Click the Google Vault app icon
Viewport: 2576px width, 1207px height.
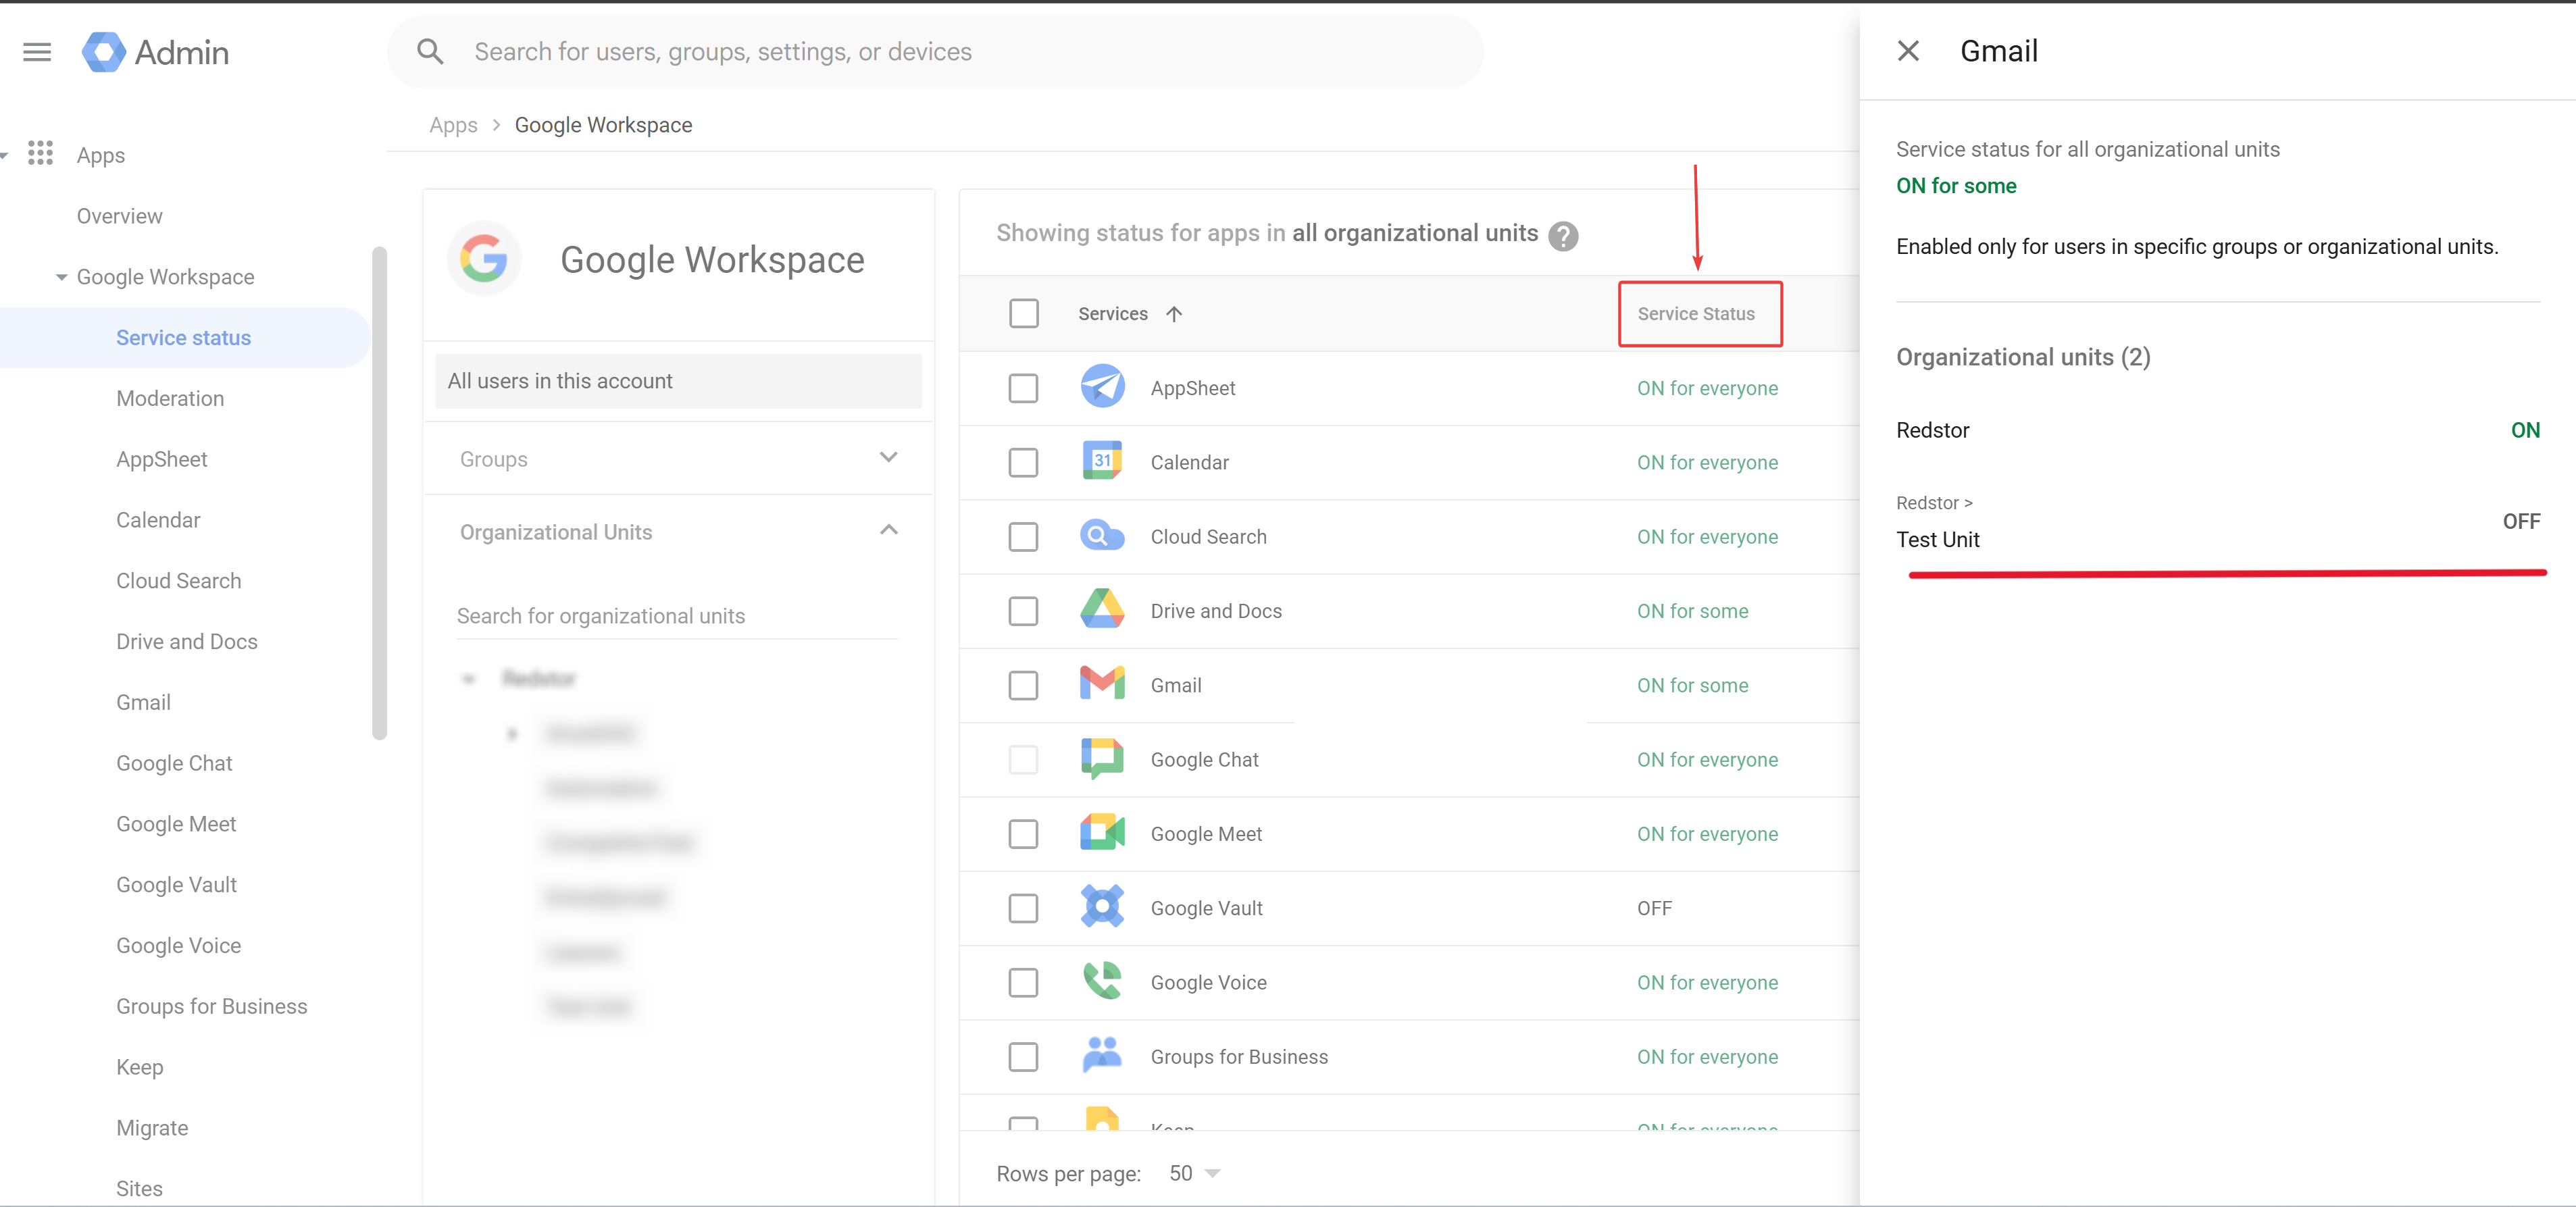(1102, 907)
